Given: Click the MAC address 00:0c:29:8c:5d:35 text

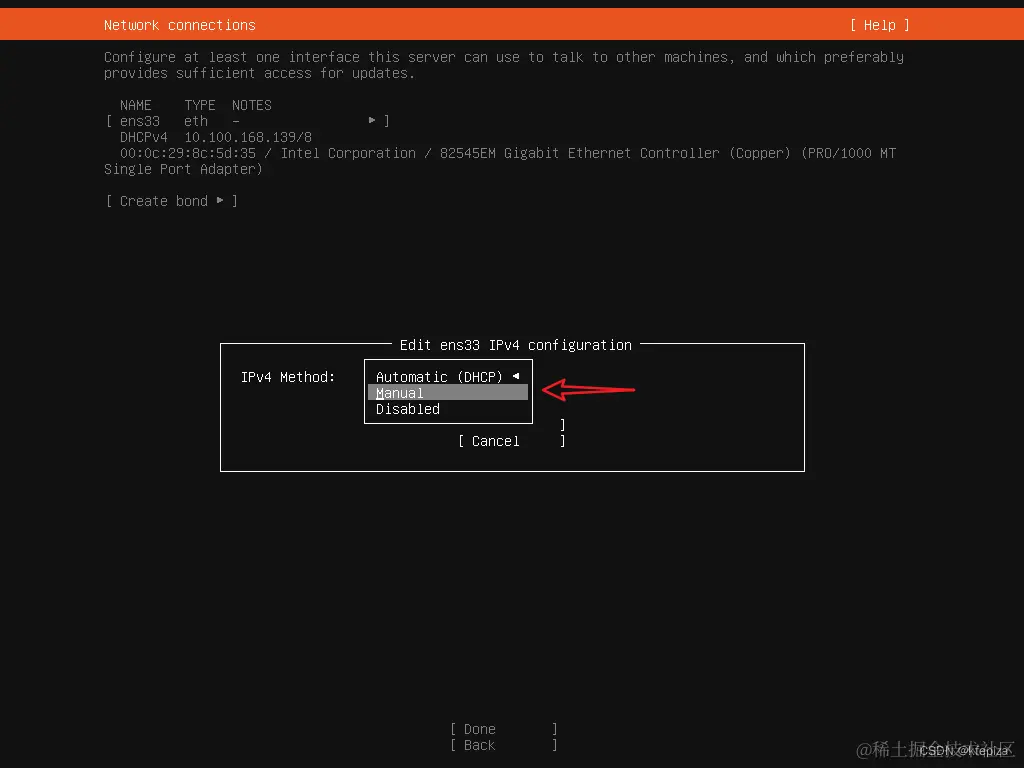Looking at the screenshot, I should tap(187, 153).
